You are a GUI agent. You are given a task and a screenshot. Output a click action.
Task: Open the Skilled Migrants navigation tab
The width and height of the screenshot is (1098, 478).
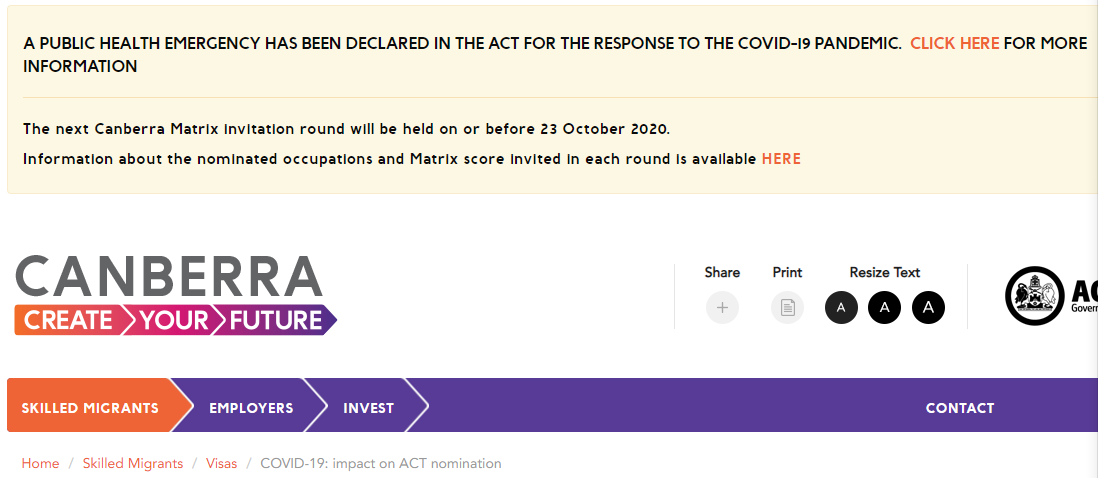90,408
